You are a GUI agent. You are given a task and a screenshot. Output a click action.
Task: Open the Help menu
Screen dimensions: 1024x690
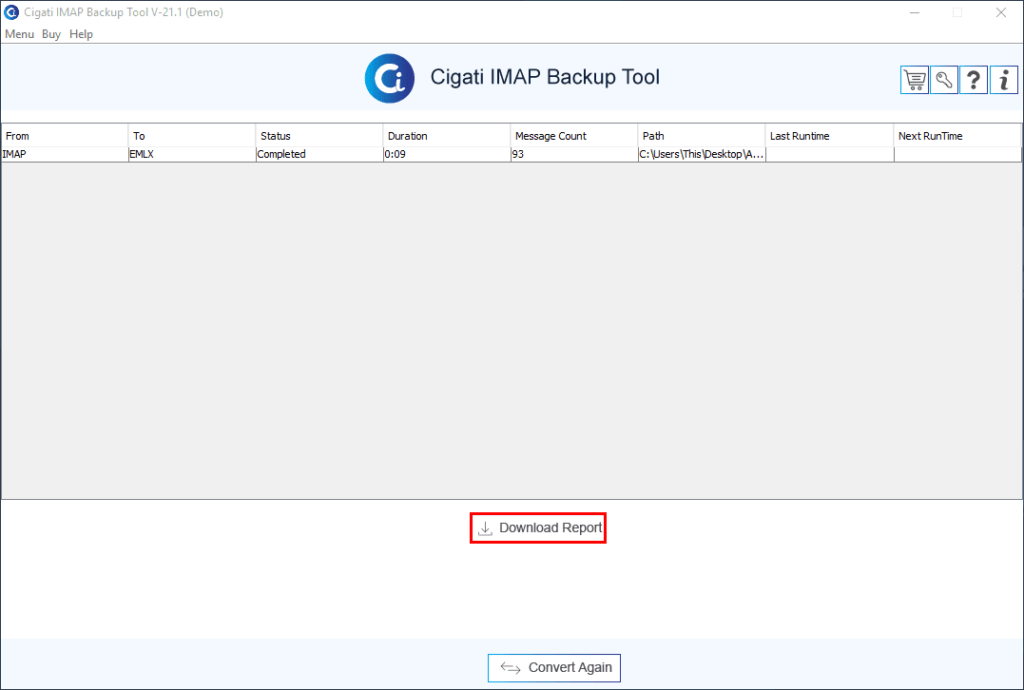pyautogui.click(x=81, y=34)
